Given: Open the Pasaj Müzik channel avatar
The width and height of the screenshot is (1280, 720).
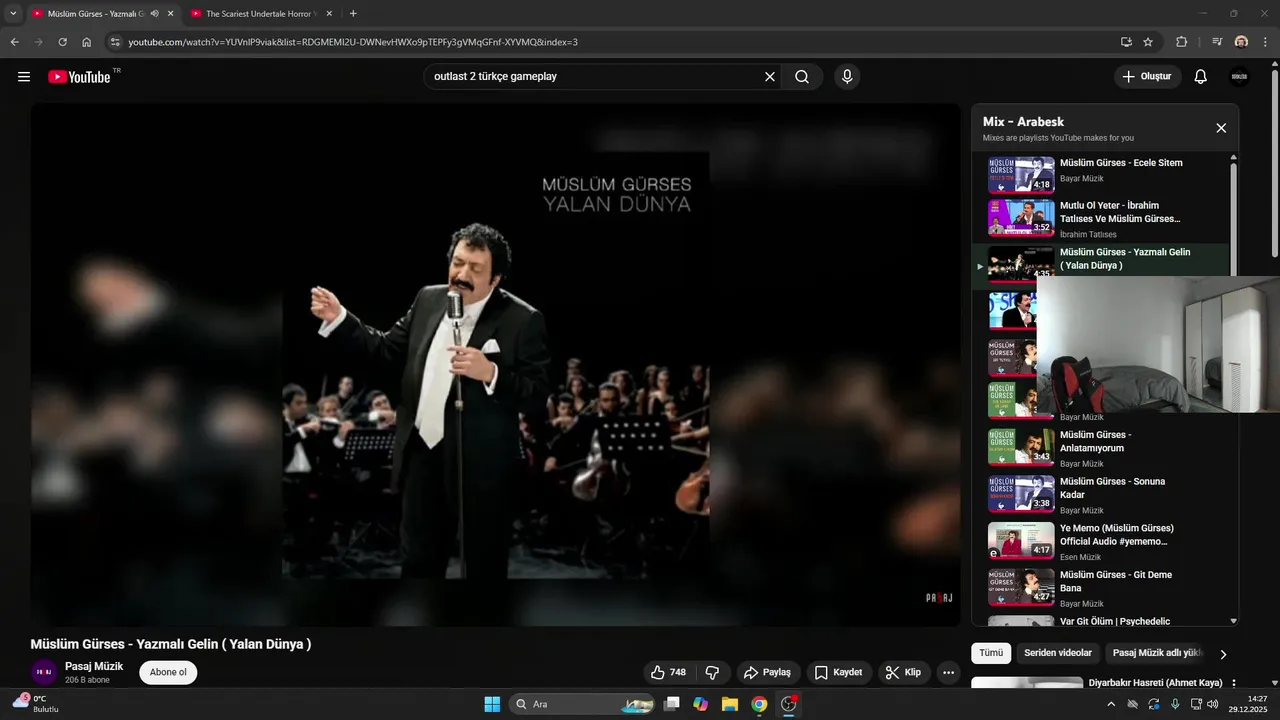Looking at the screenshot, I should 43,672.
